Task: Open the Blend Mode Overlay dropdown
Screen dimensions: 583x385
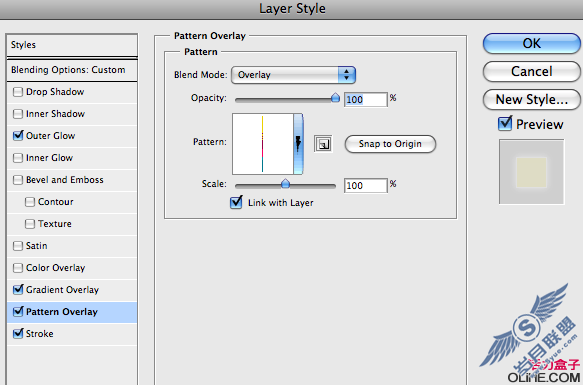Action: pyautogui.click(x=293, y=75)
